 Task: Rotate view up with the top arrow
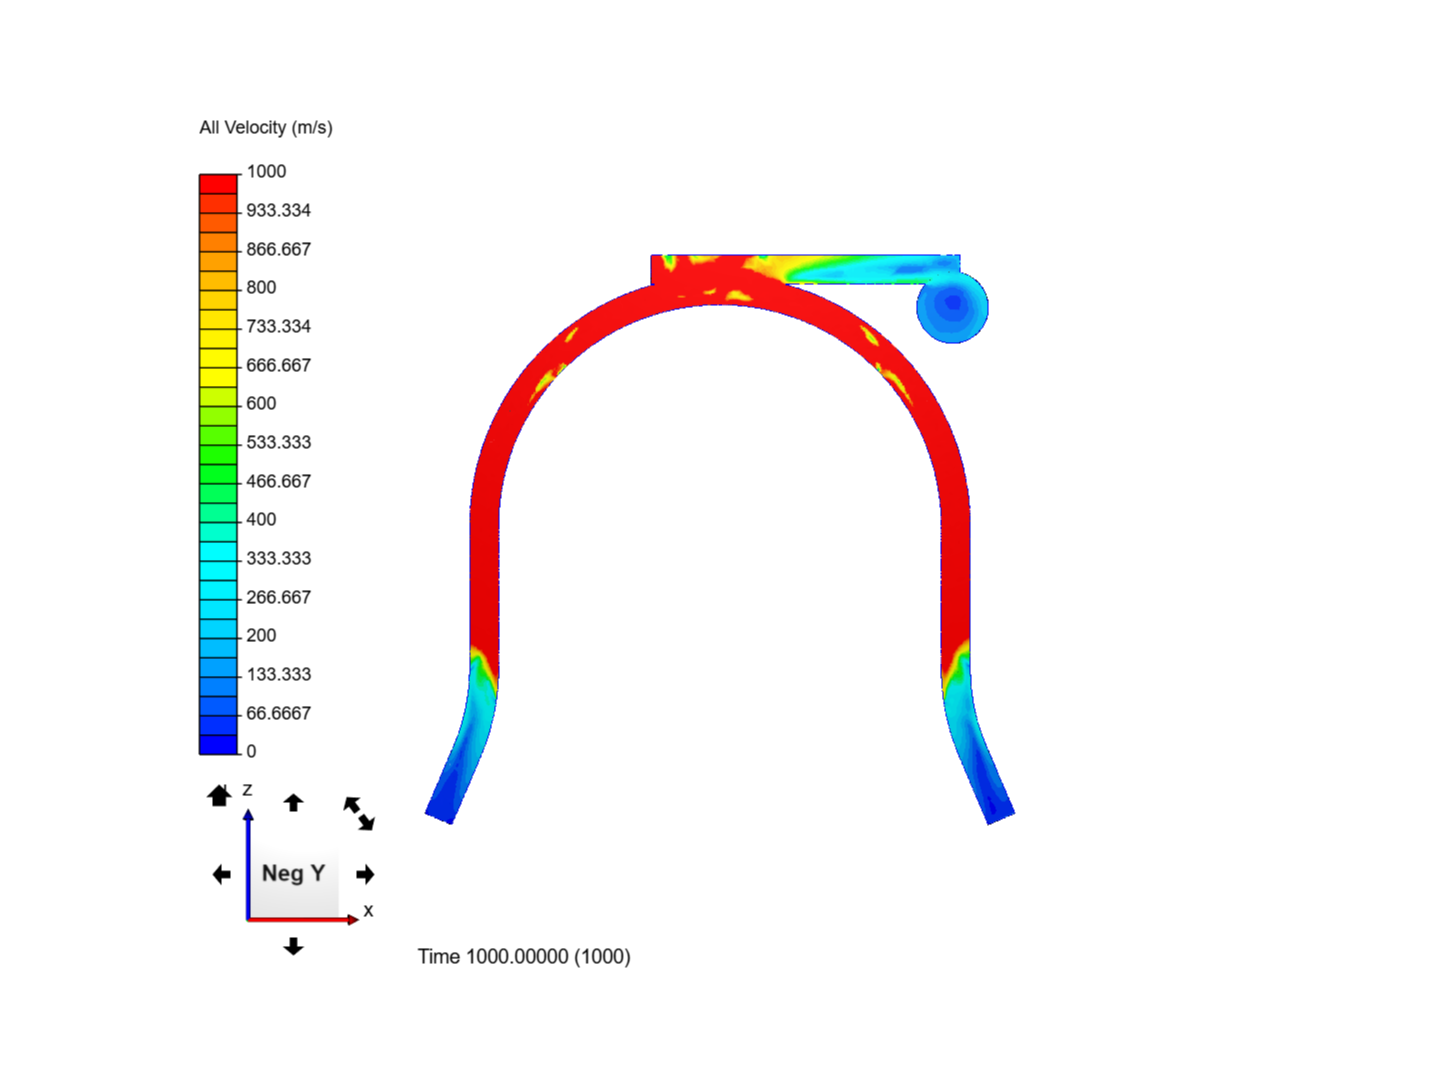click(x=293, y=802)
